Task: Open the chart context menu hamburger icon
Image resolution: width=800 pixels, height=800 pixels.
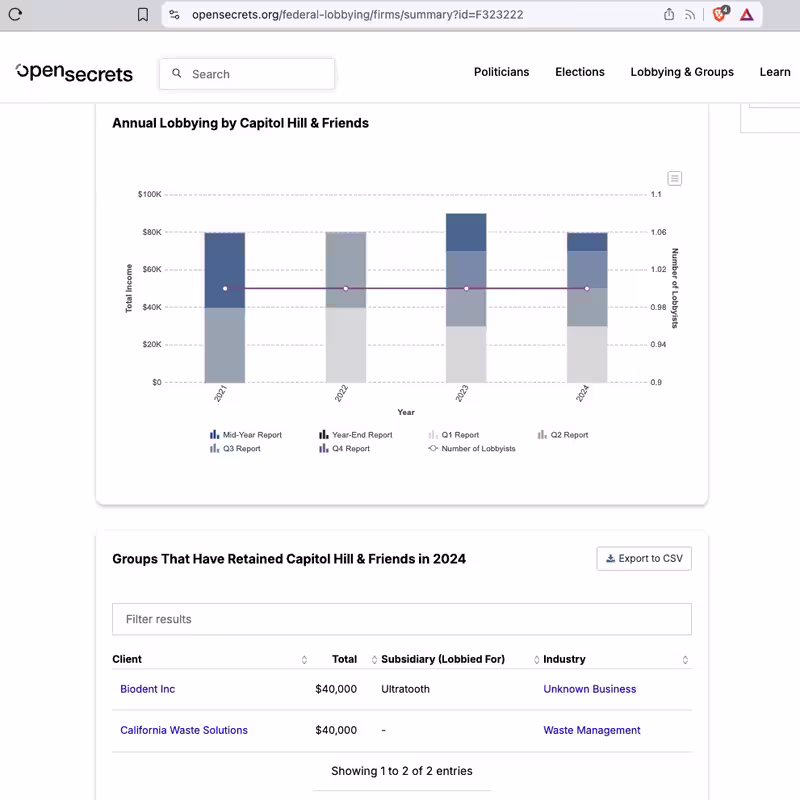Action: point(674,179)
